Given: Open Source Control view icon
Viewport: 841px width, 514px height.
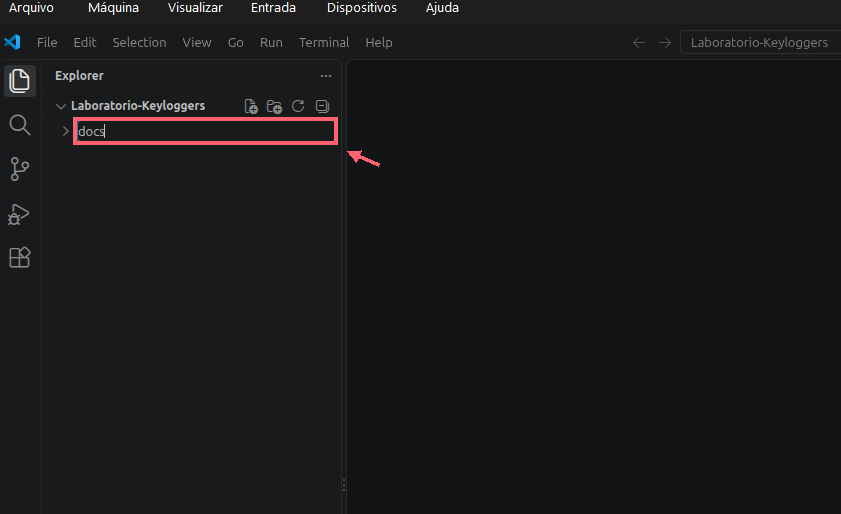Looking at the screenshot, I should [20, 169].
